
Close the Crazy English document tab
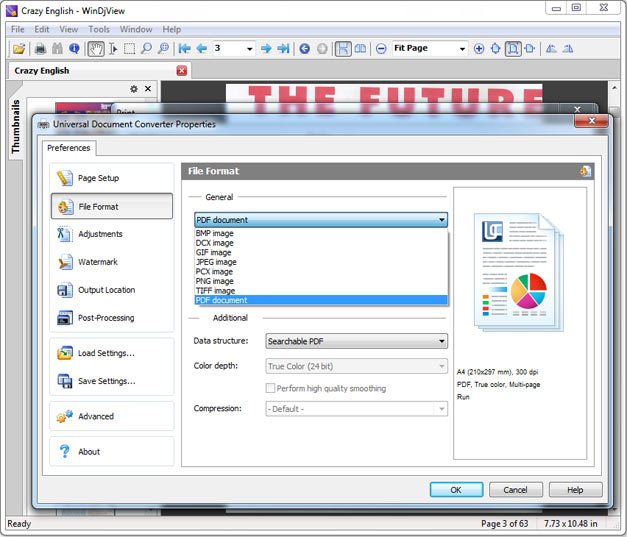182,71
